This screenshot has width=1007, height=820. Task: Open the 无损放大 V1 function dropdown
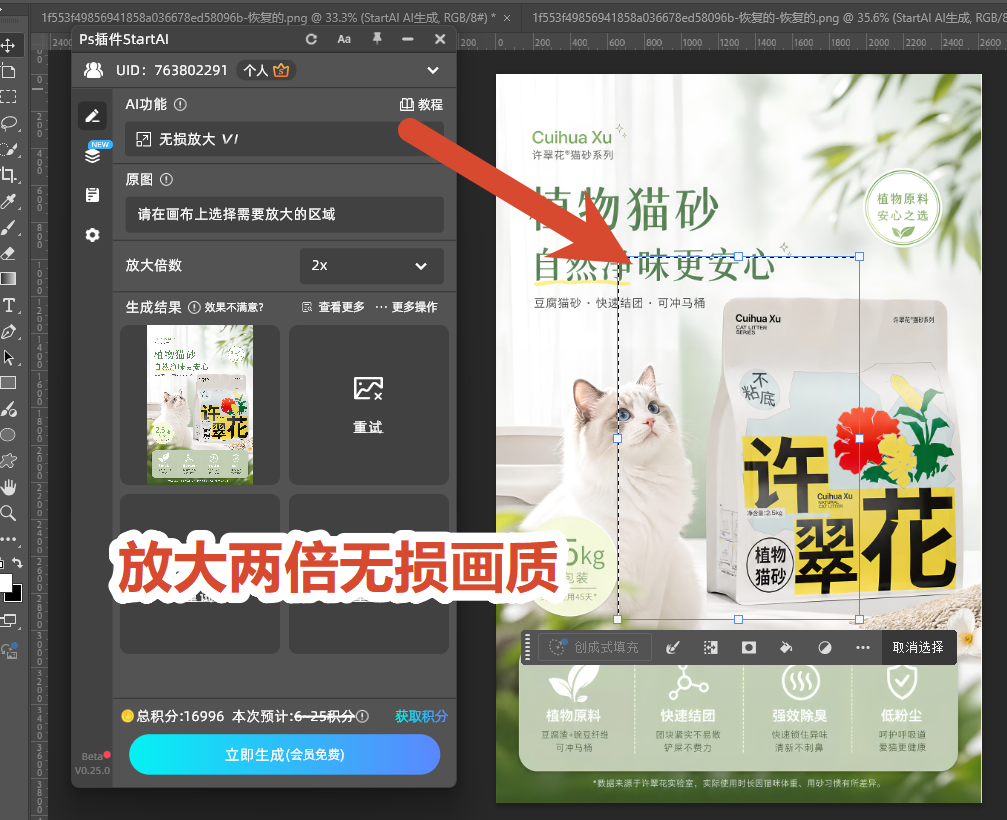click(x=284, y=139)
